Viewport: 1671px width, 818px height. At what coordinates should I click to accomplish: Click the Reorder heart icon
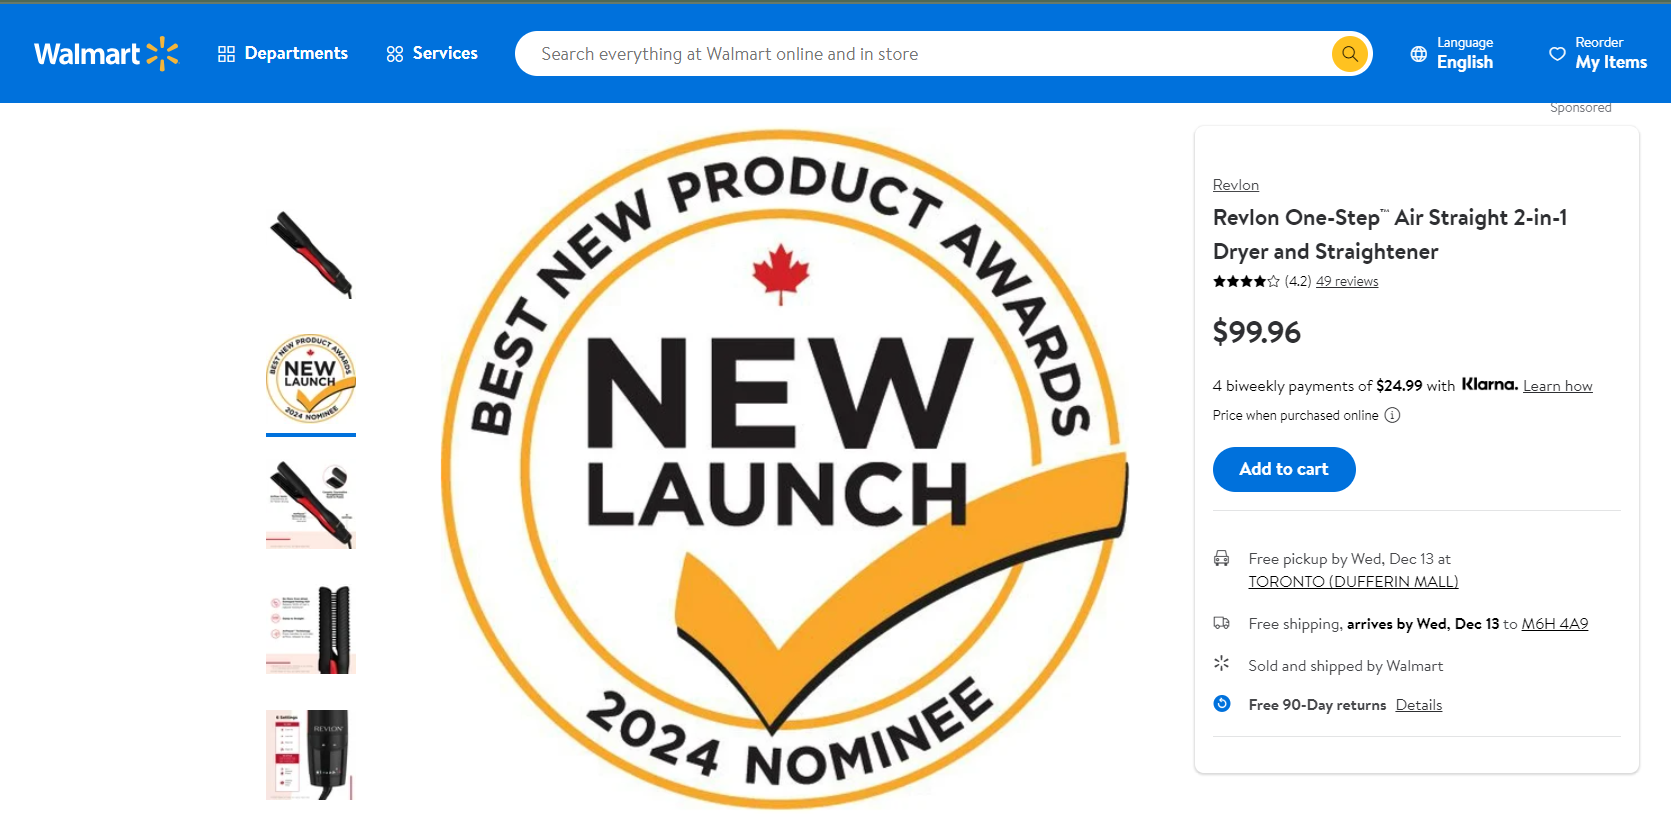1557,54
